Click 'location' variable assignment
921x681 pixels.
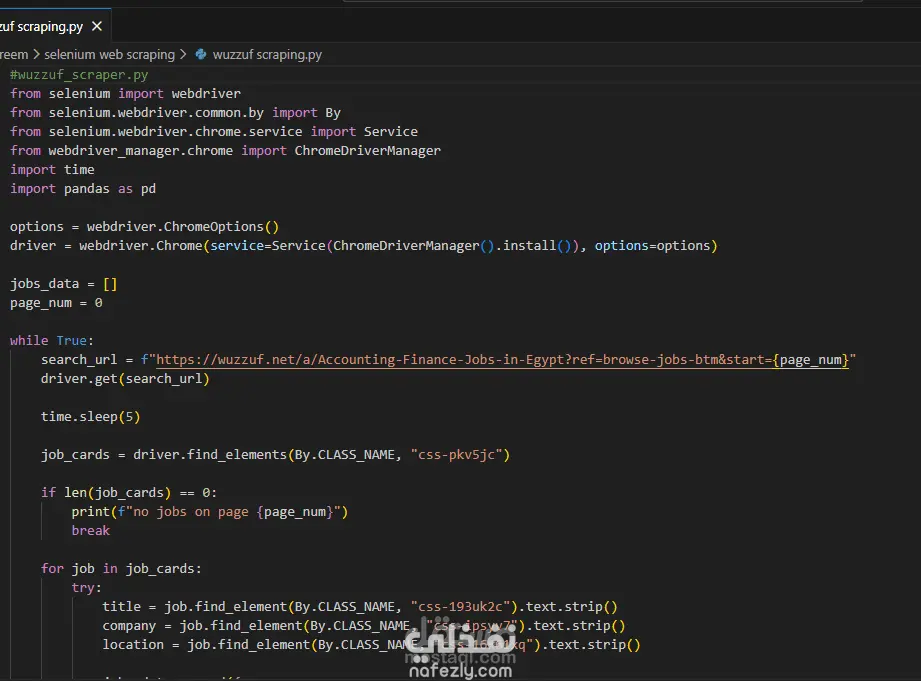click(x=133, y=645)
